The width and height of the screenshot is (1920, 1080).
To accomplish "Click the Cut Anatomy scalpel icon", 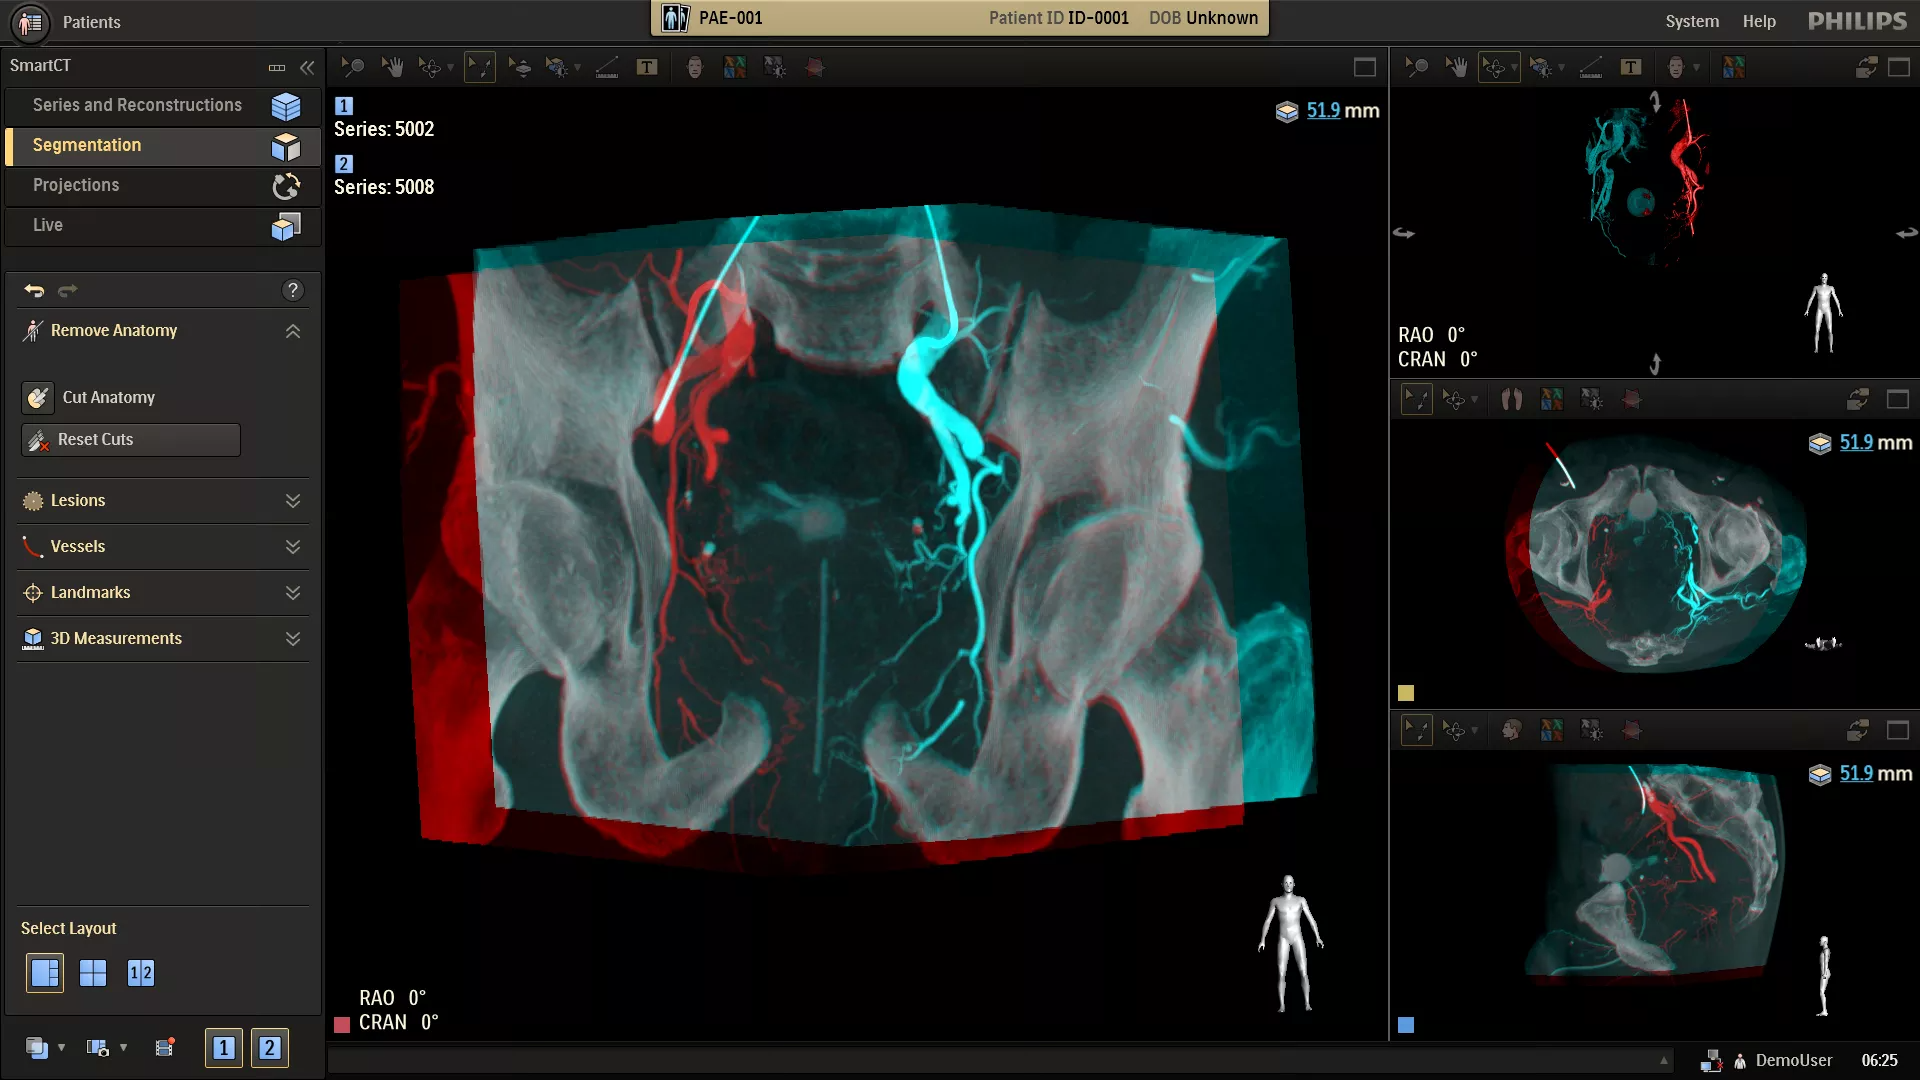I will click(x=38, y=397).
